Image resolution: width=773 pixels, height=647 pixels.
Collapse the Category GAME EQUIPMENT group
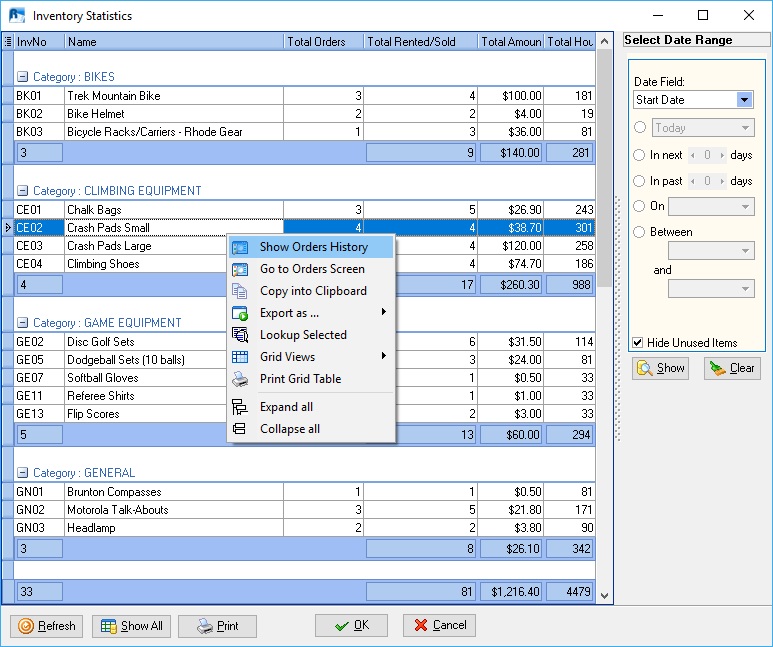[23, 323]
